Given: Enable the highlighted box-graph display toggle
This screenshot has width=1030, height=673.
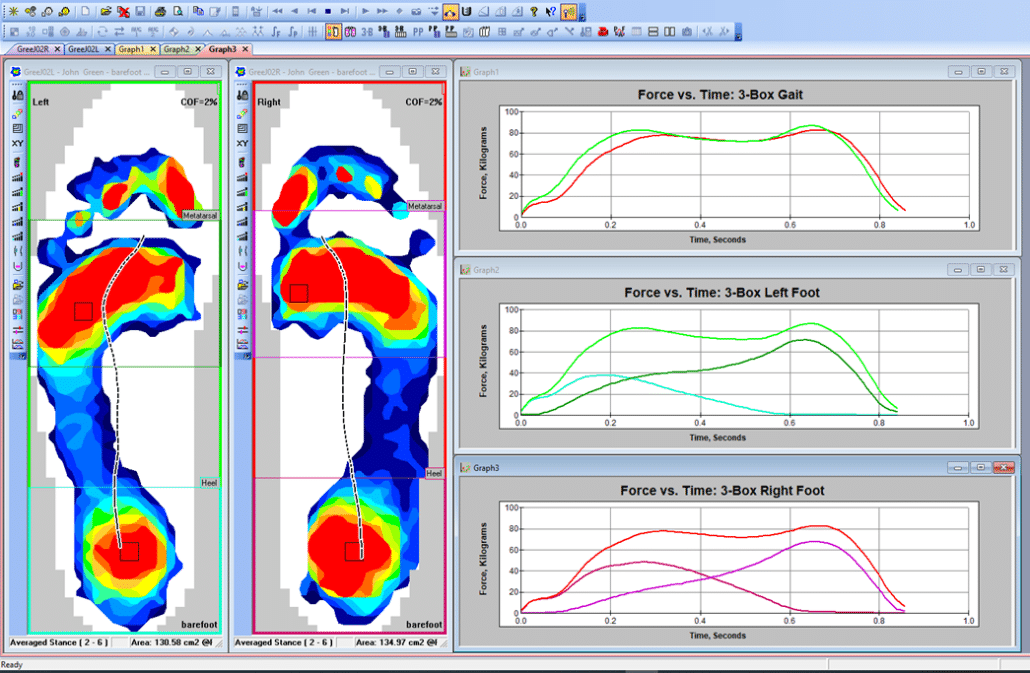Looking at the screenshot, I should 333,31.
